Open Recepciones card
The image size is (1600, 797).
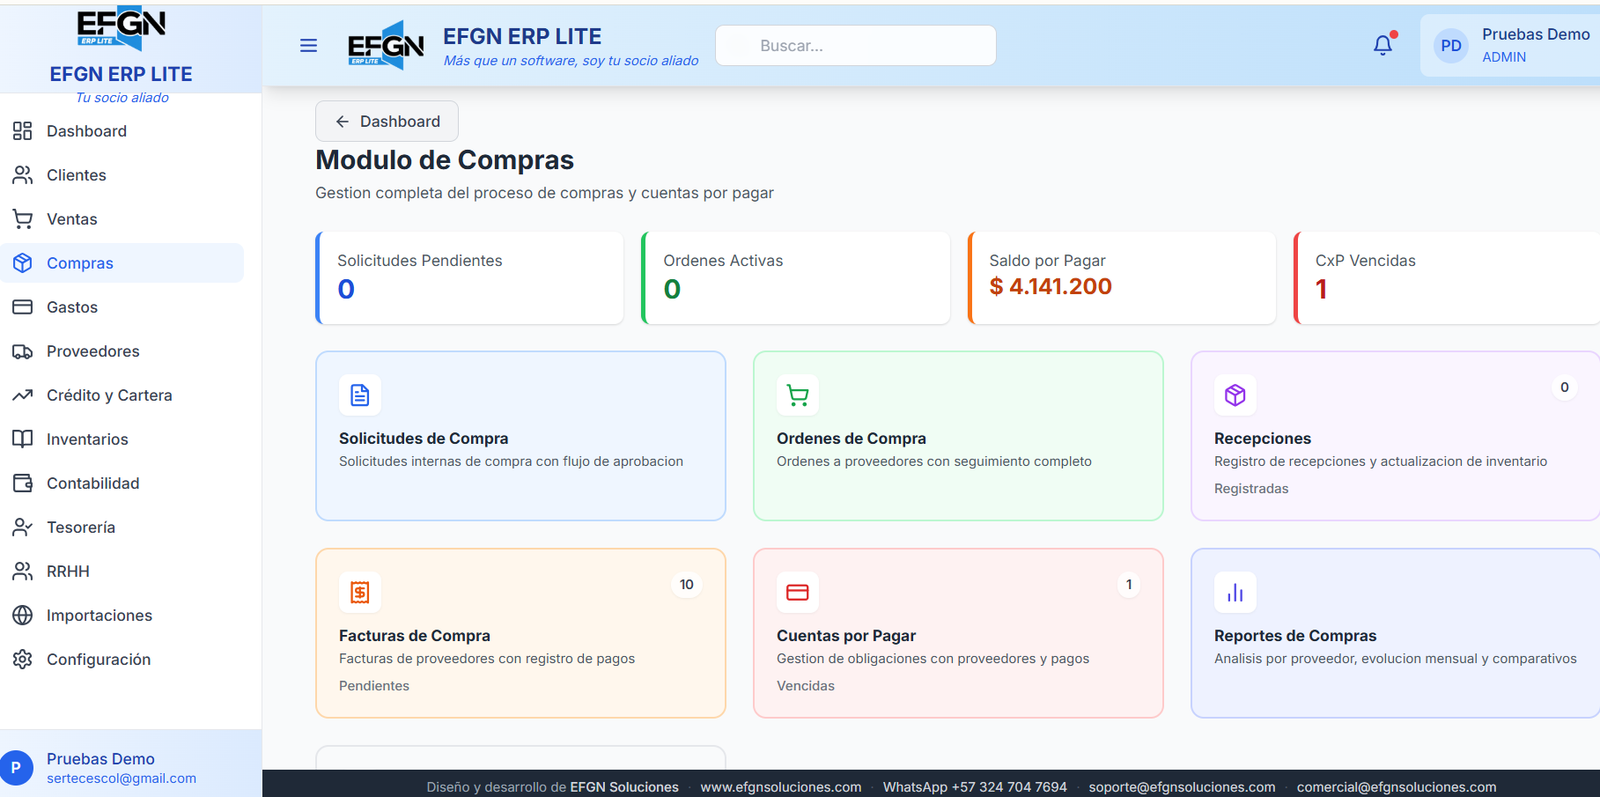[1395, 436]
